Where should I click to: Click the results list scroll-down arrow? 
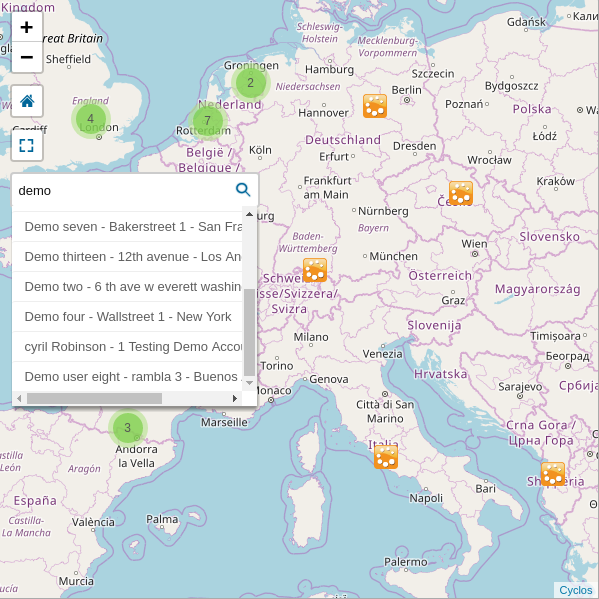[249, 382]
